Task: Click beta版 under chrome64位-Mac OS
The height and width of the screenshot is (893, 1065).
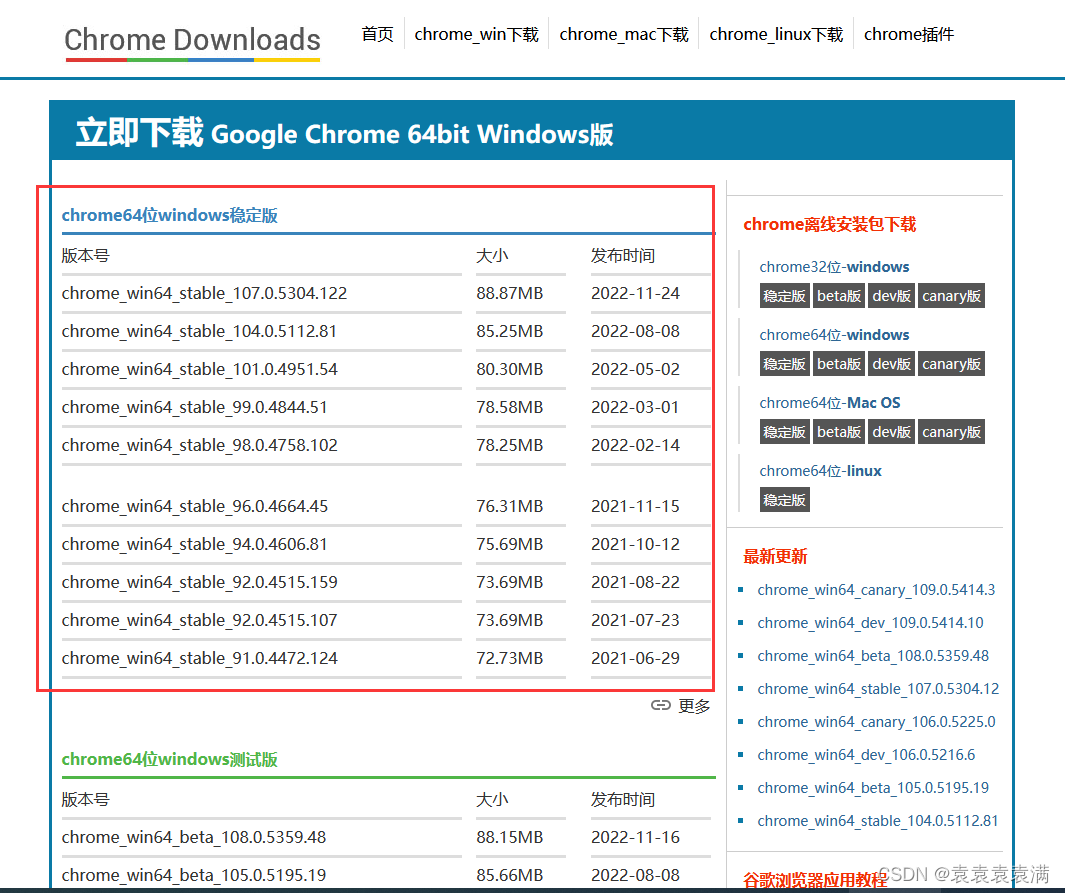Action: (839, 432)
